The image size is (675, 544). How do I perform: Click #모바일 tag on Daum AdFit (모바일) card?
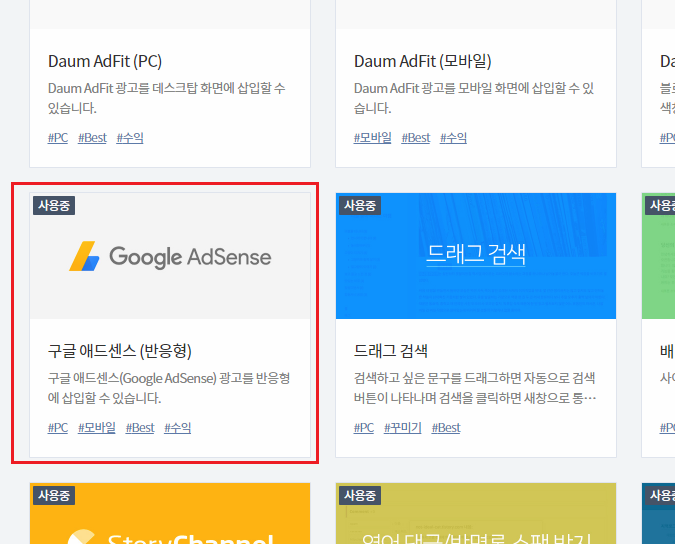[x=372, y=138]
